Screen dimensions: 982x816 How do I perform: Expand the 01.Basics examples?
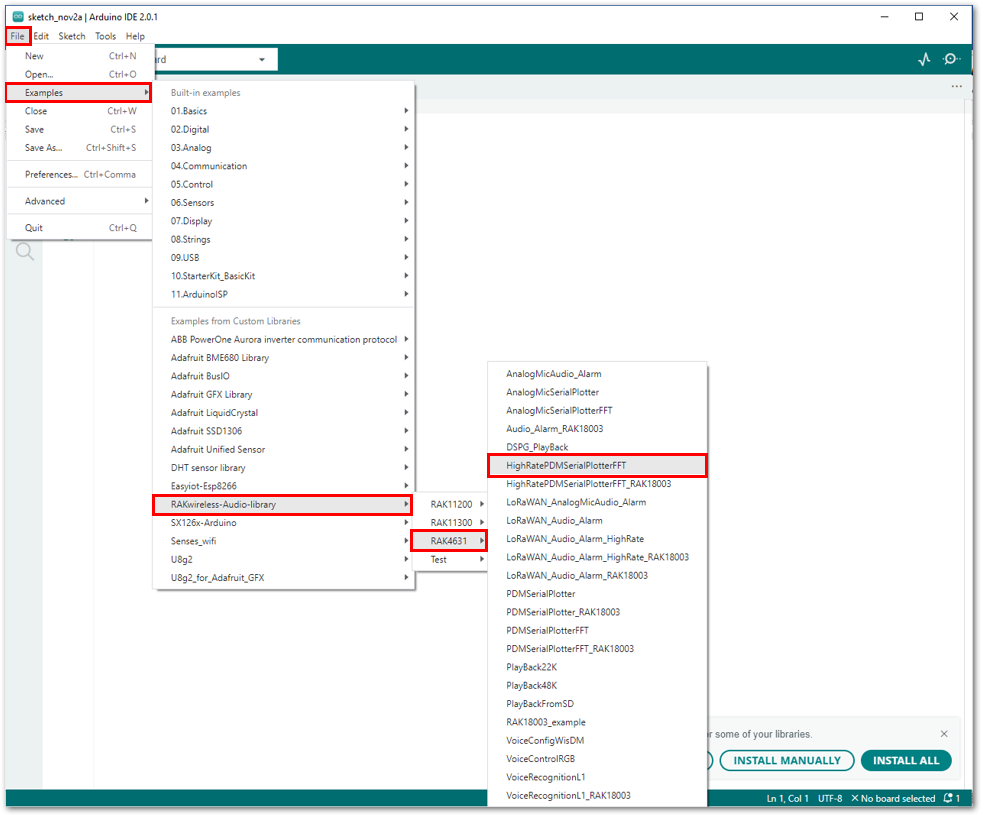pyautogui.click(x=284, y=111)
